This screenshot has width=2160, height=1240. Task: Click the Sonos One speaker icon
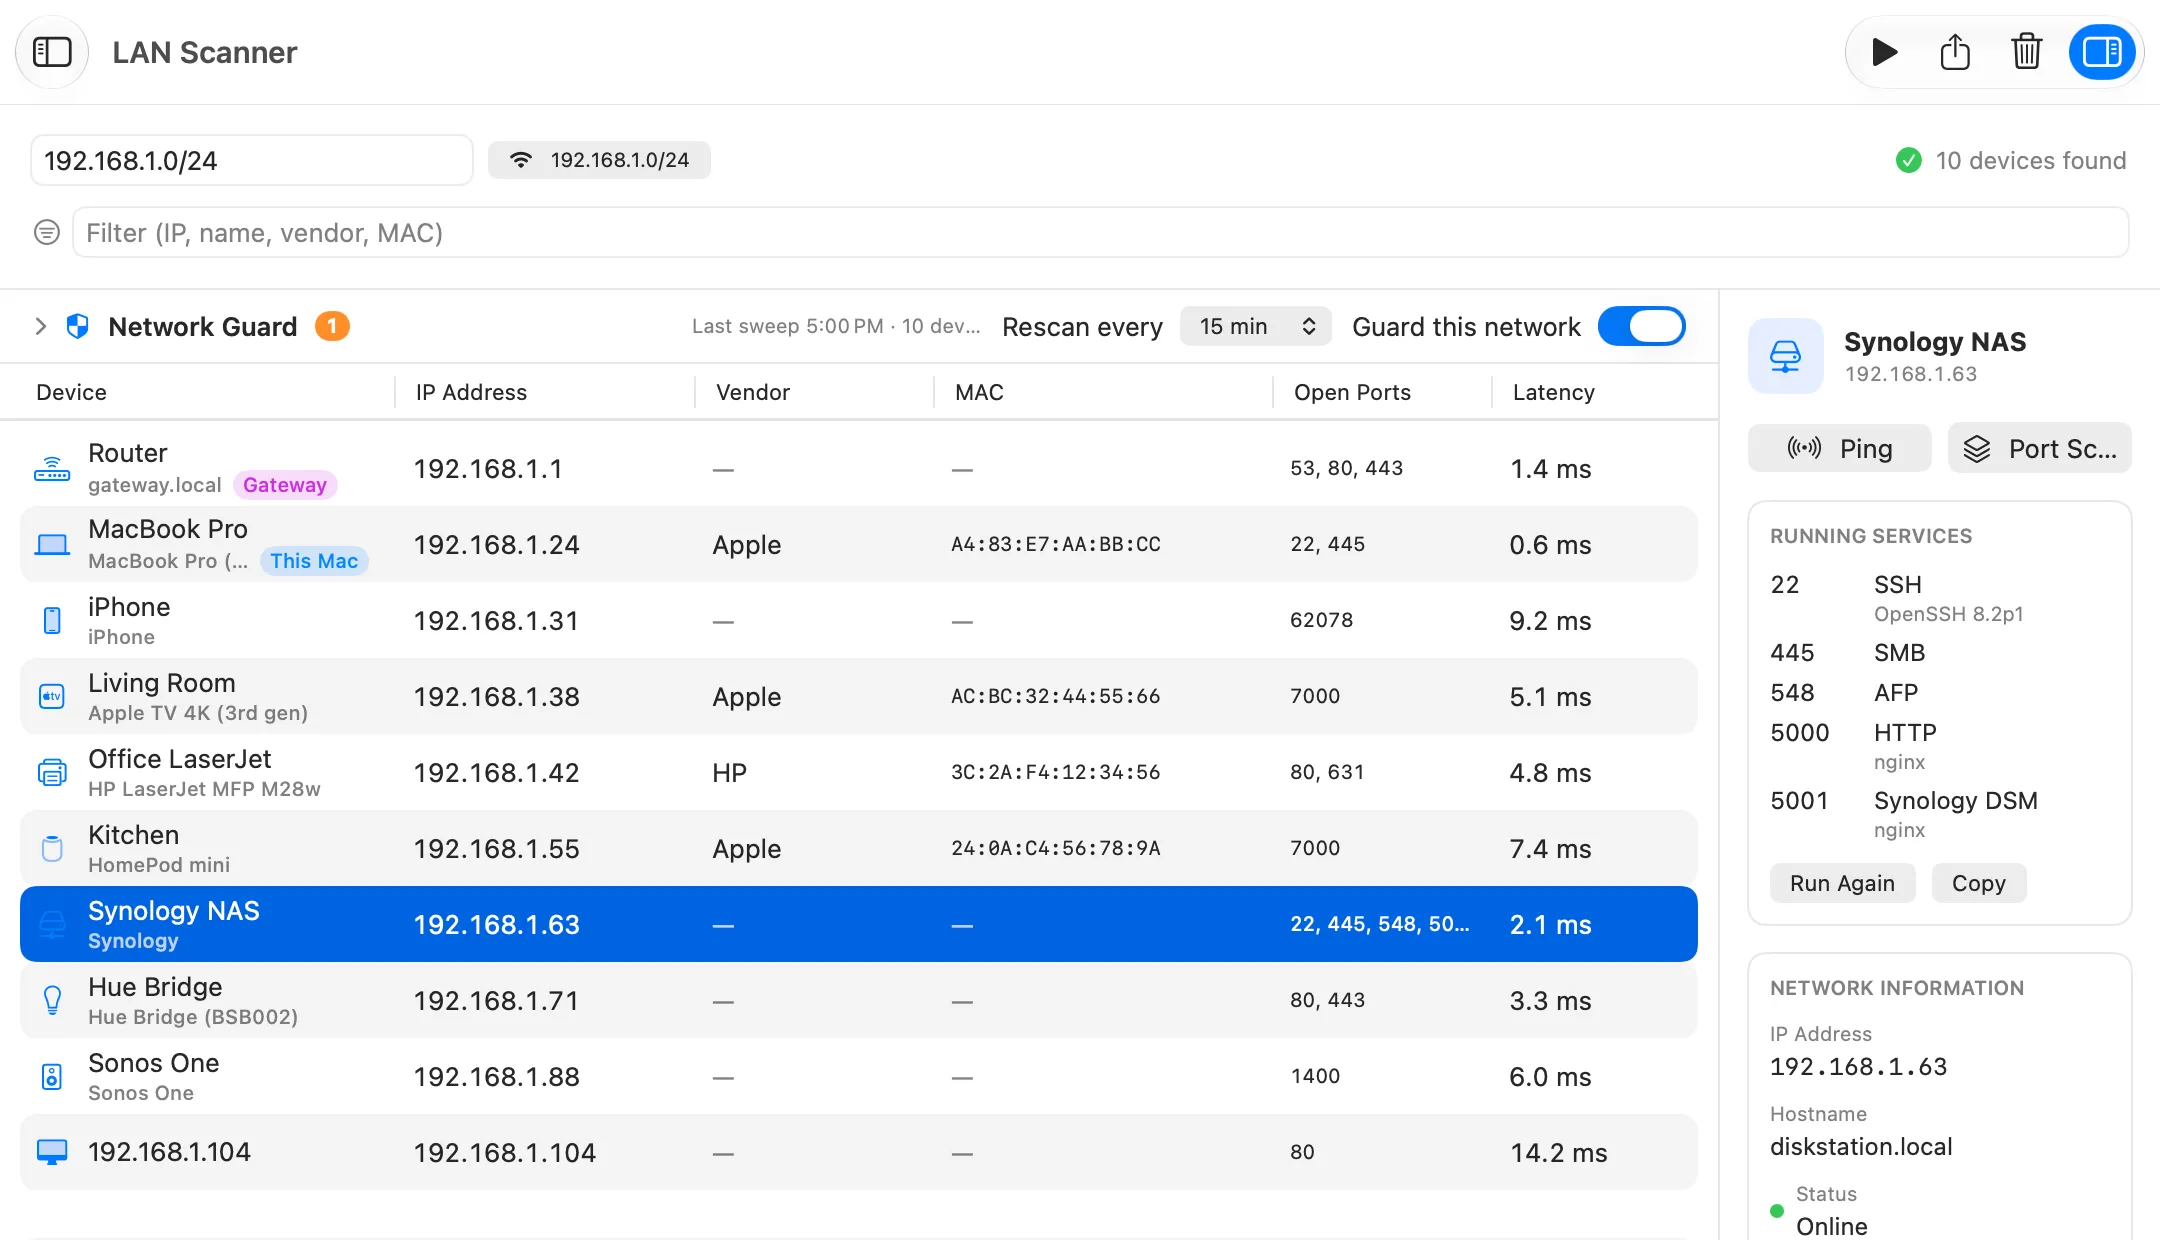click(52, 1077)
